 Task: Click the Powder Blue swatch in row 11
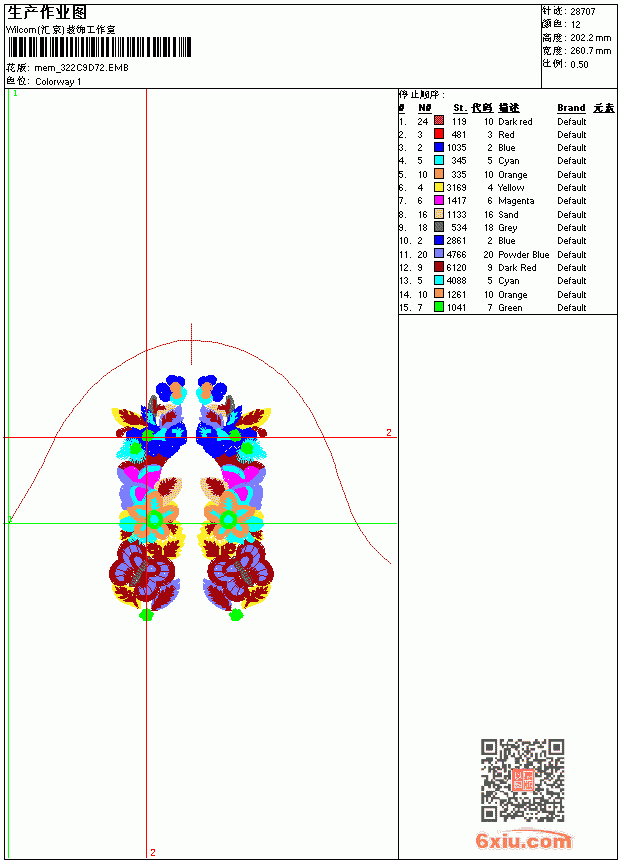pos(439,254)
